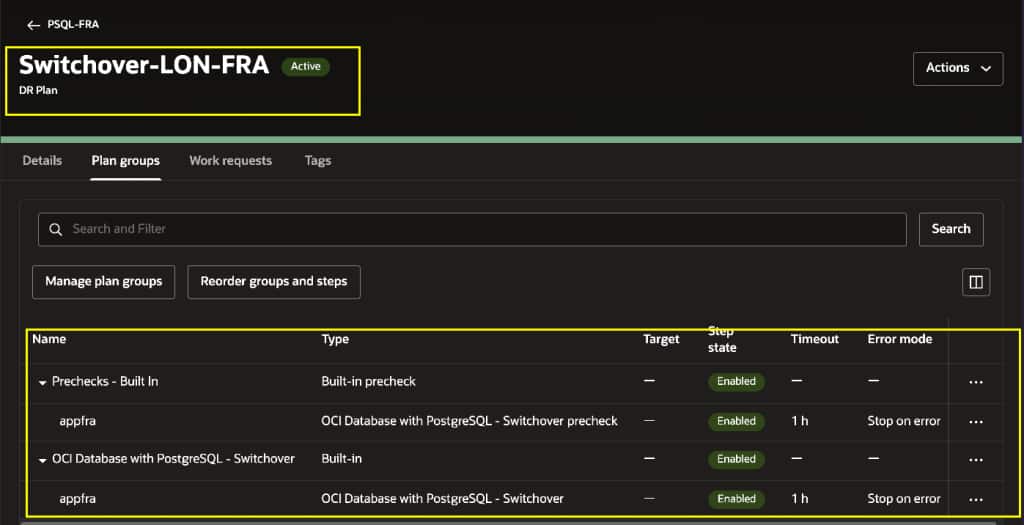Switch to the Details tab

(42, 161)
